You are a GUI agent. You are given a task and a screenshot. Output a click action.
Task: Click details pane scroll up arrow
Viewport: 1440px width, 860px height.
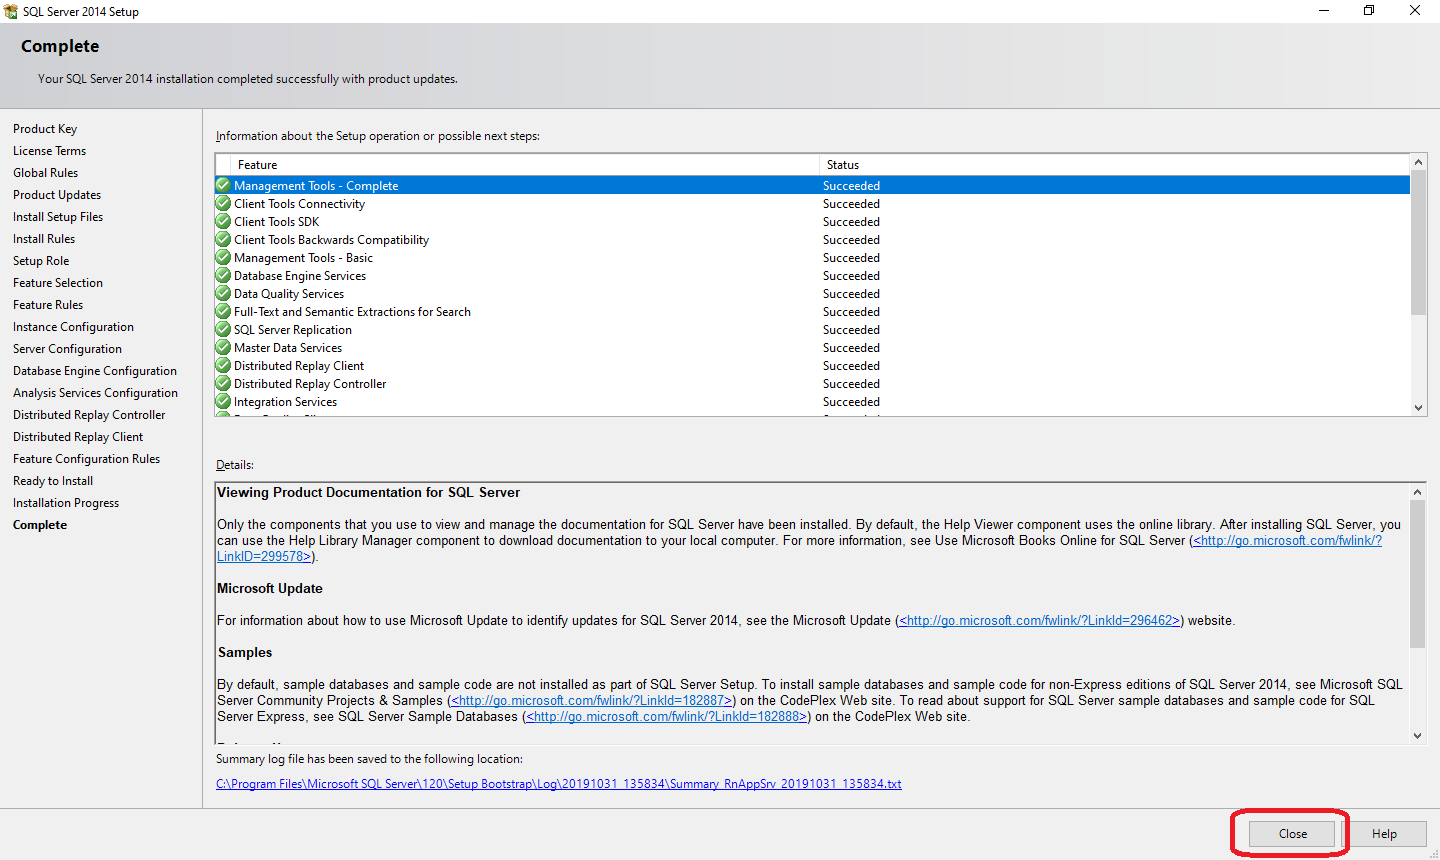(1417, 491)
